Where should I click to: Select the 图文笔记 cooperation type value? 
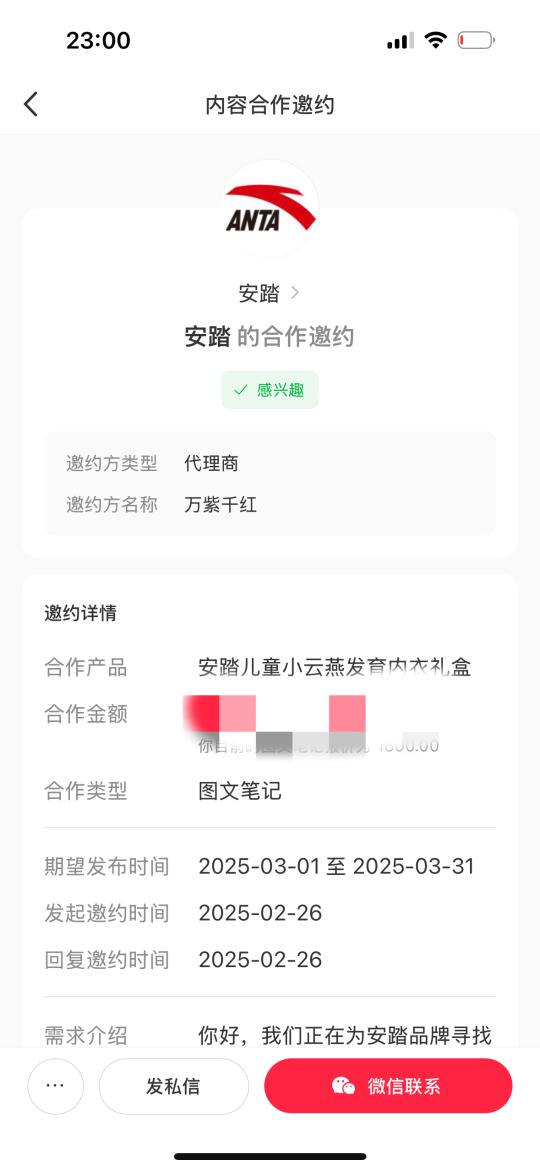(240, 791)
